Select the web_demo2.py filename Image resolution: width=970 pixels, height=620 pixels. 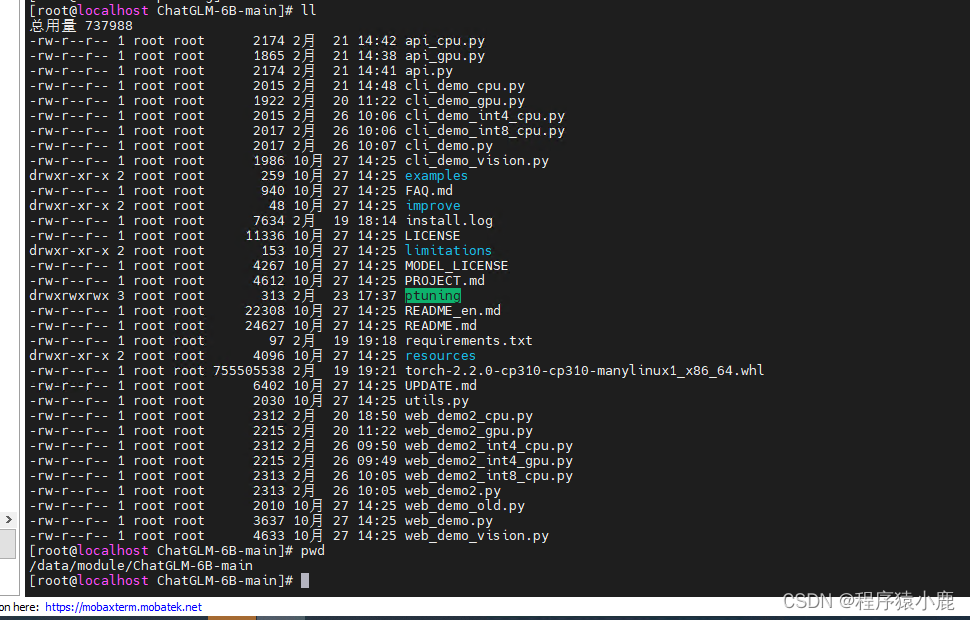pos(453,491)
